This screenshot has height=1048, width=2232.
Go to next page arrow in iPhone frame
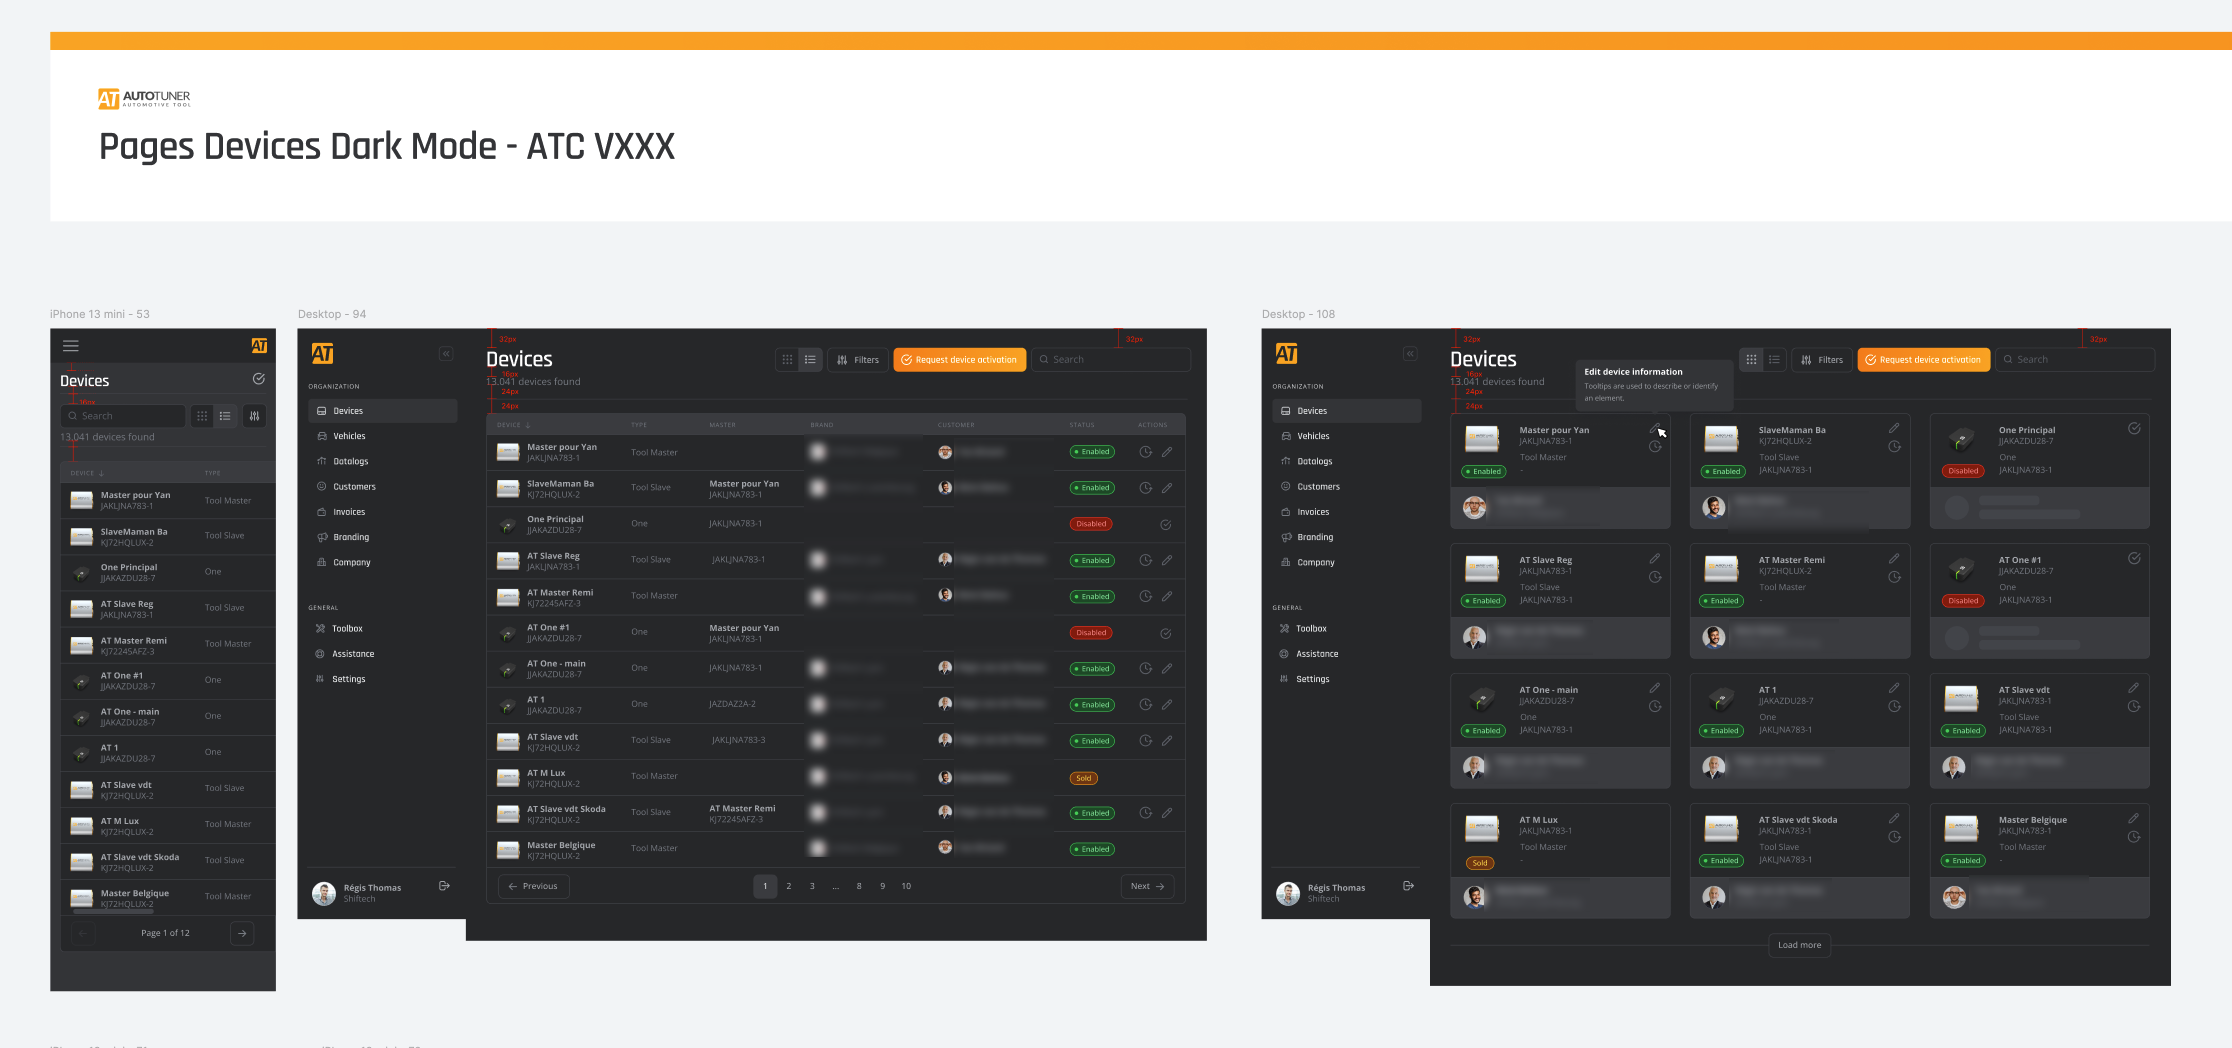pos(242,933)
